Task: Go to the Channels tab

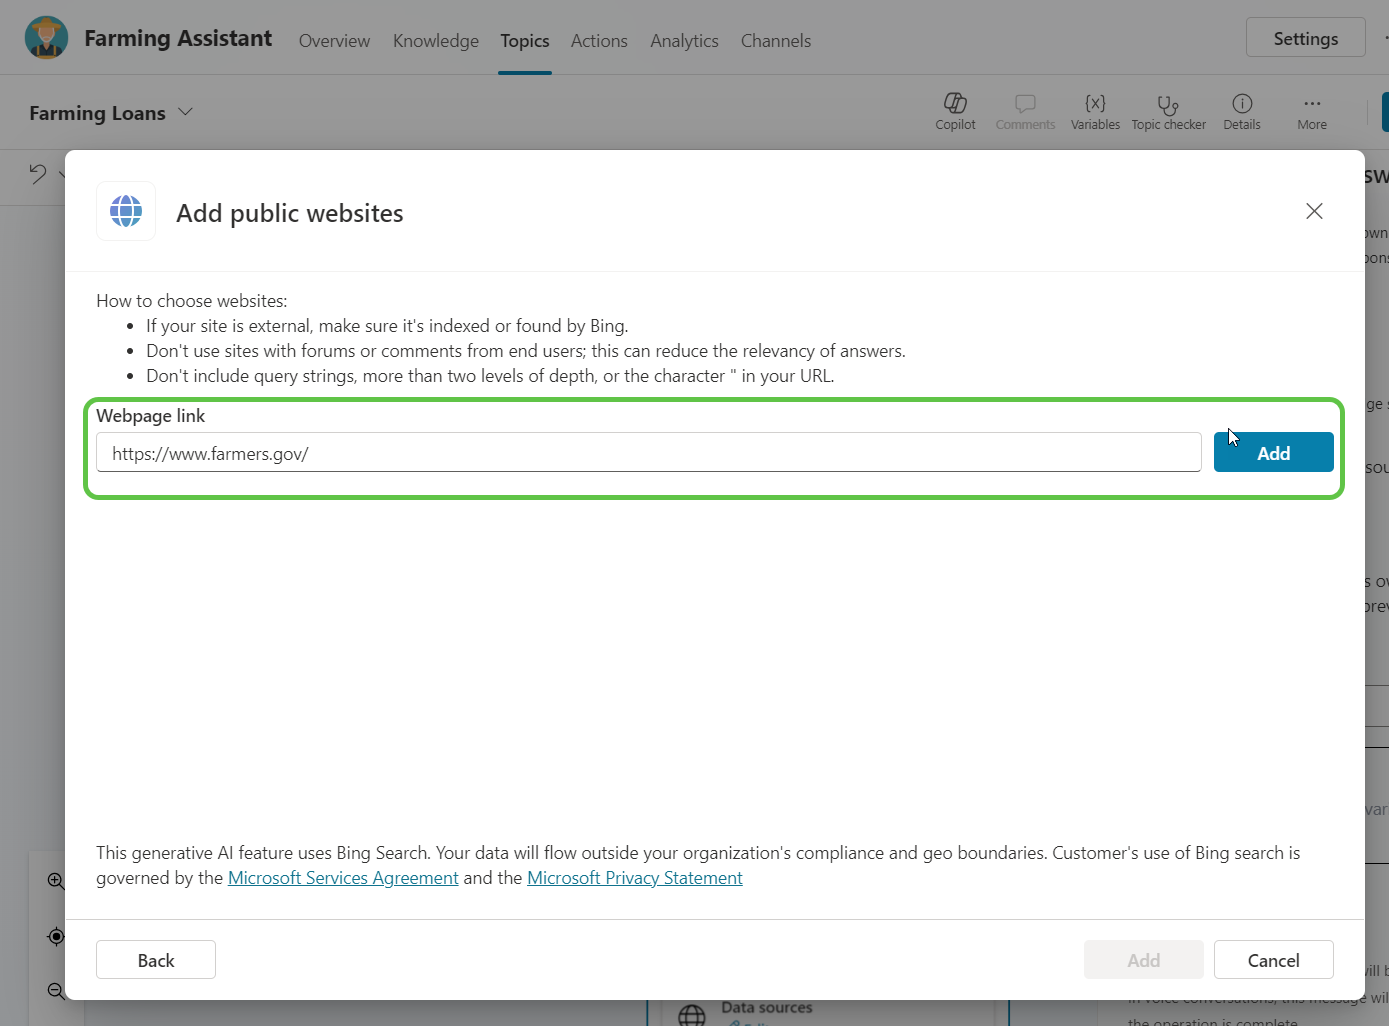Action: click(775, 41)
